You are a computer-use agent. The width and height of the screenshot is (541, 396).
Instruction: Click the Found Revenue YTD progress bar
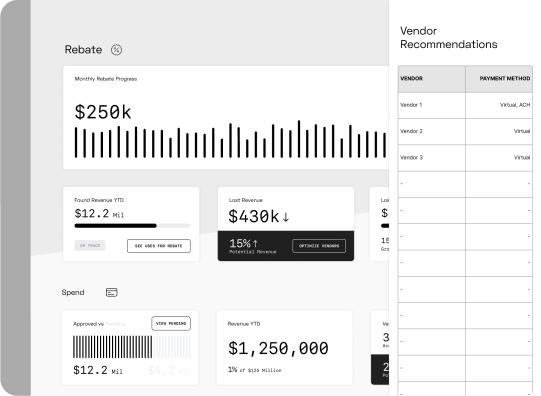[x=132, y=226]
